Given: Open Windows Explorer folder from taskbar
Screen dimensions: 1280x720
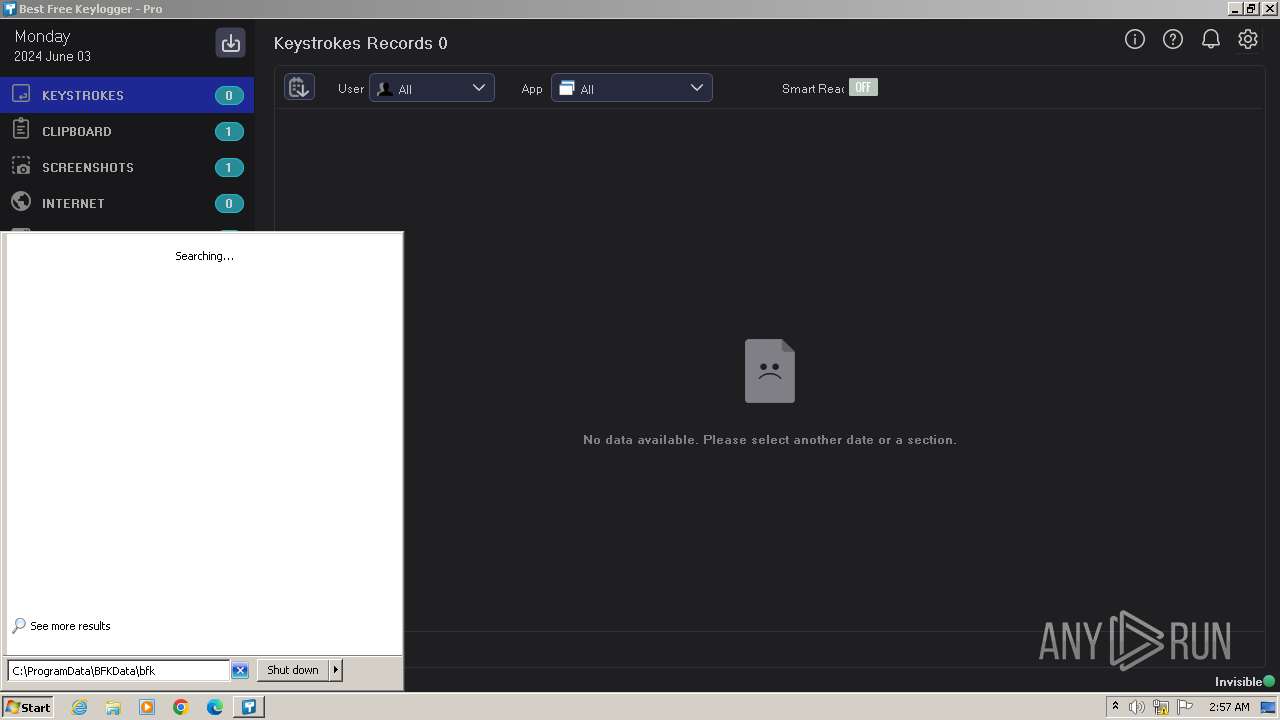Looking at the screenshot, I should coord(113,707).
